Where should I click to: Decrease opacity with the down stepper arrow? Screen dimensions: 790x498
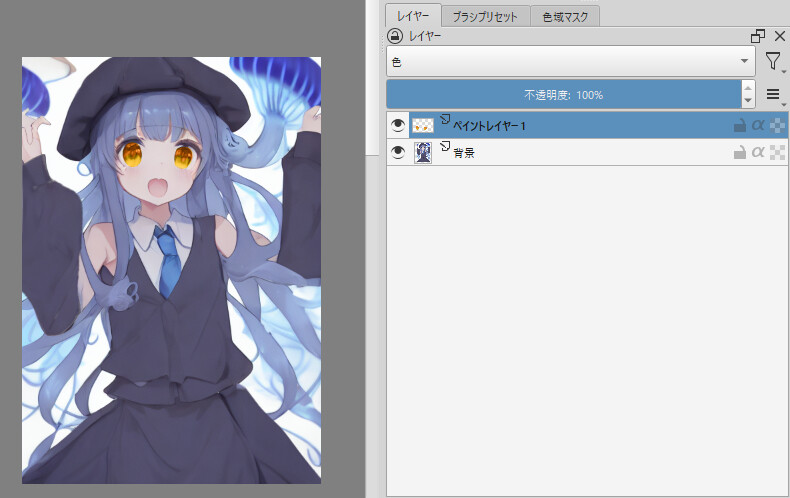(x=748, y=101)
